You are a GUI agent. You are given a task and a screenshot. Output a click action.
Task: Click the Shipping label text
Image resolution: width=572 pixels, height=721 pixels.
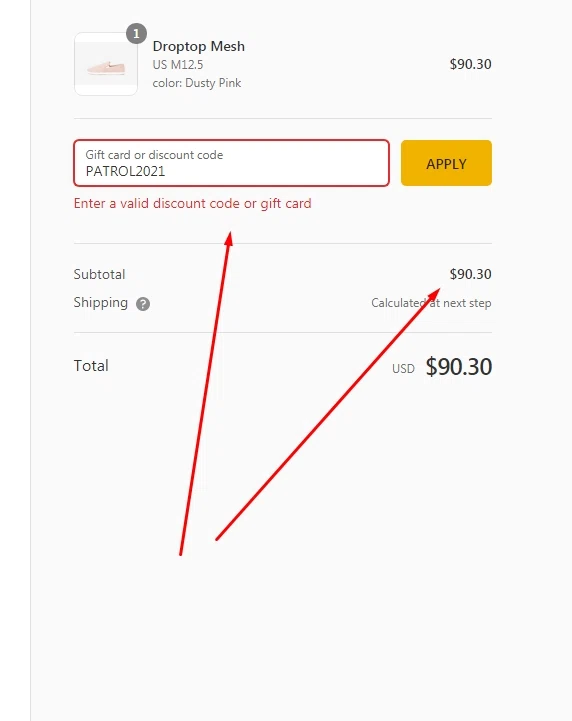(101, 303)
